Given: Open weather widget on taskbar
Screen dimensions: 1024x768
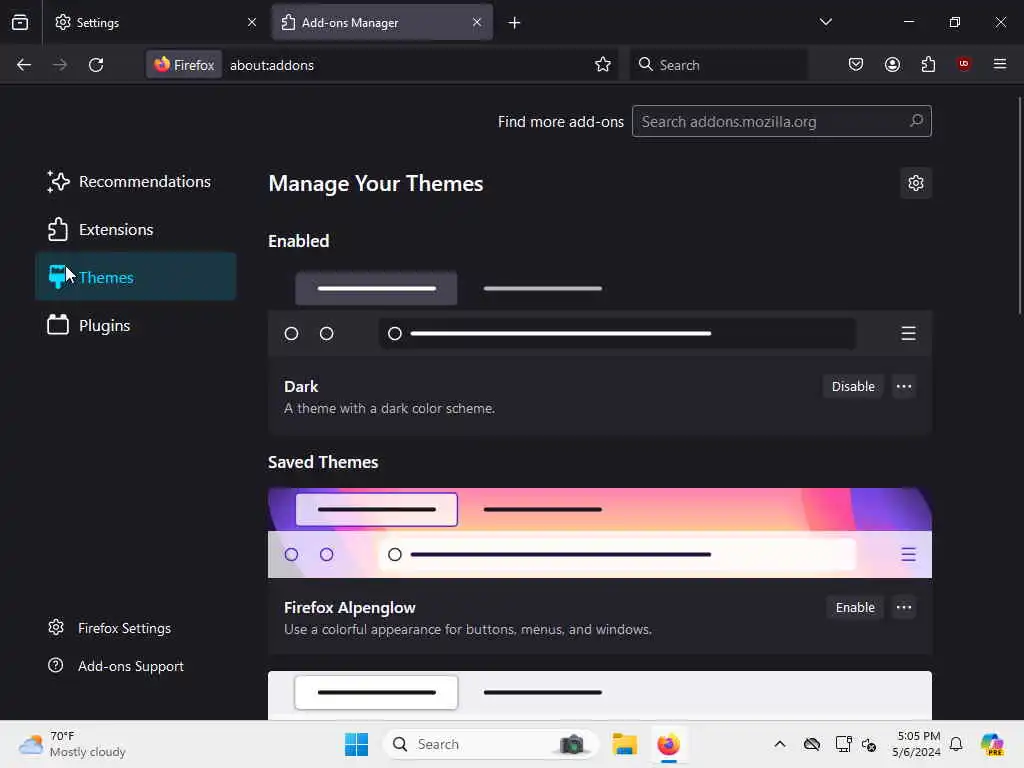Looking at the screenshot, I should (72, 744).
